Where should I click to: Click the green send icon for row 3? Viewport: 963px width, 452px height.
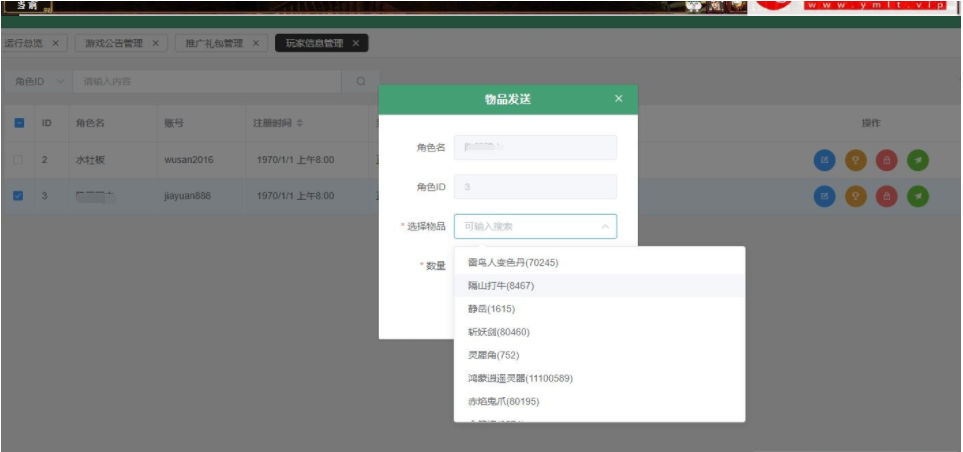pos(918,197)
